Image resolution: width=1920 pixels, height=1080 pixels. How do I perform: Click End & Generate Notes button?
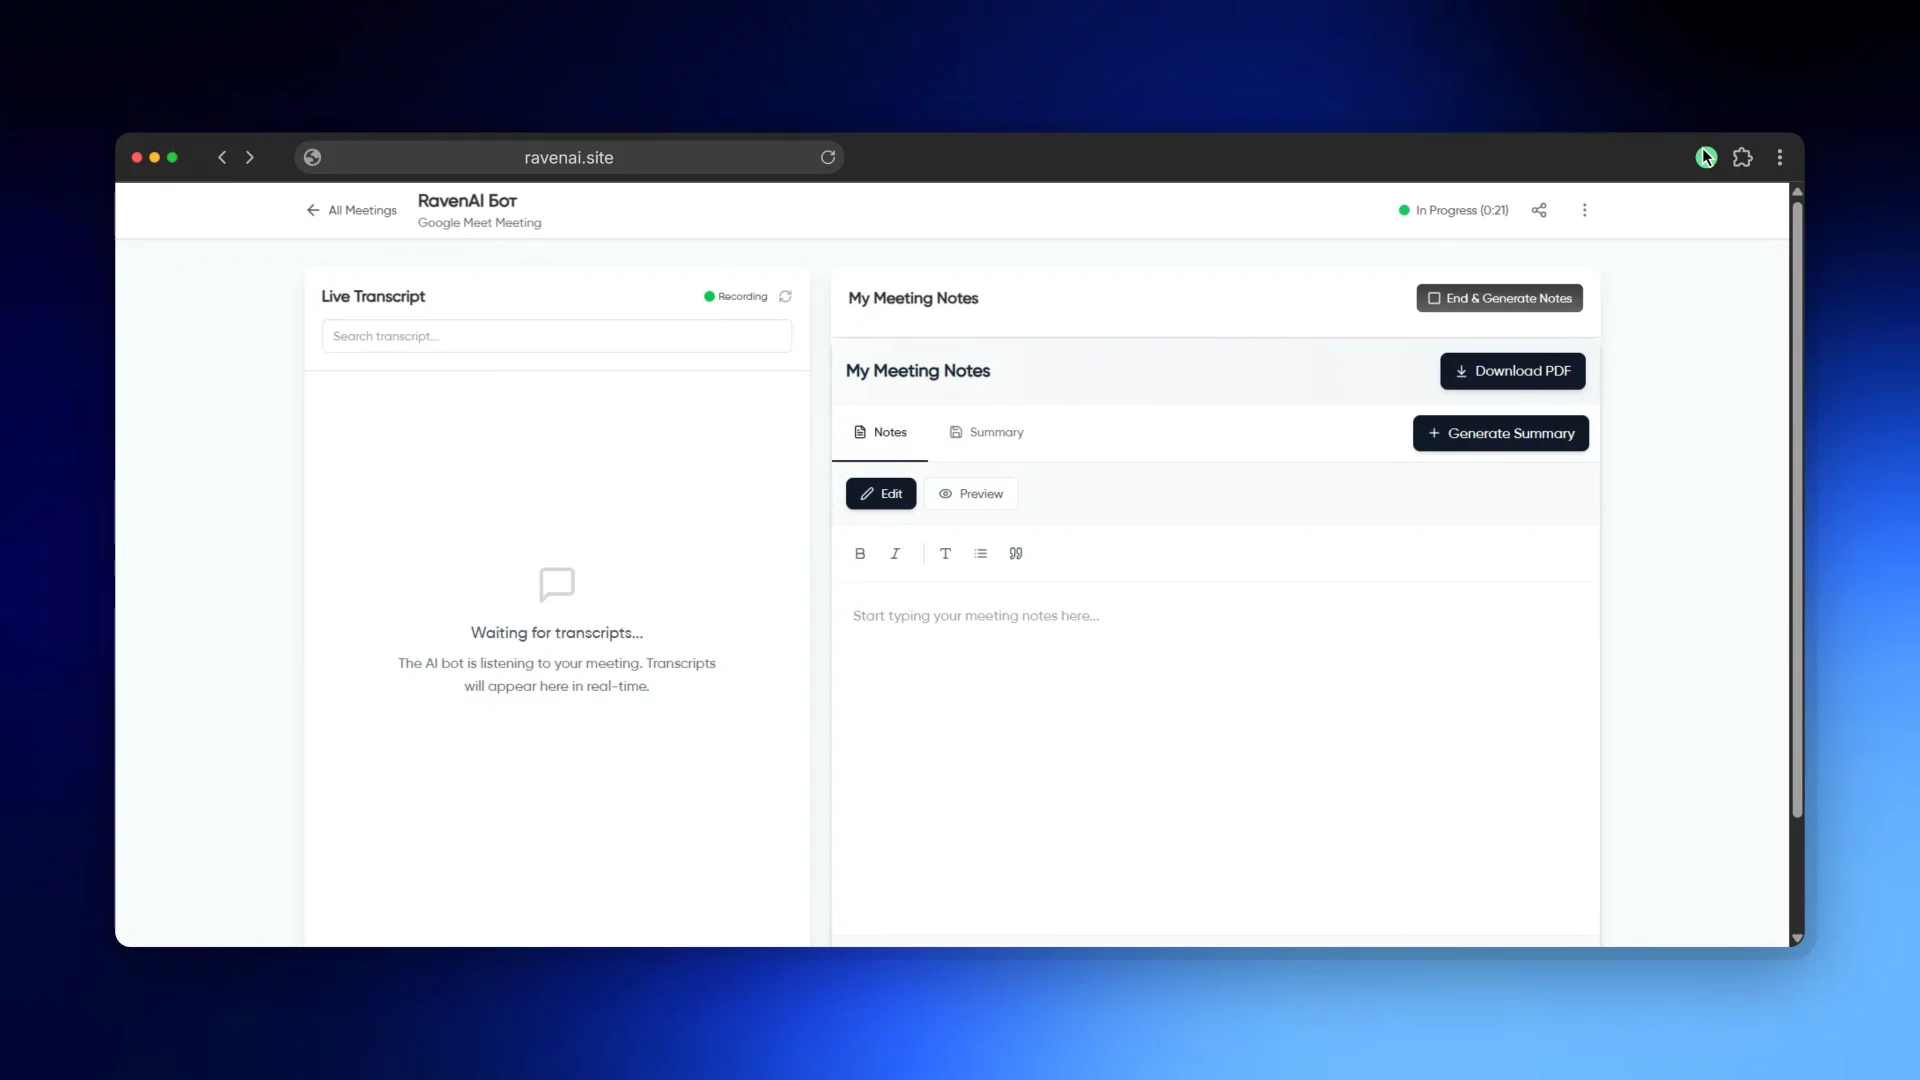pyautogui.click(x=1499, y=298)
